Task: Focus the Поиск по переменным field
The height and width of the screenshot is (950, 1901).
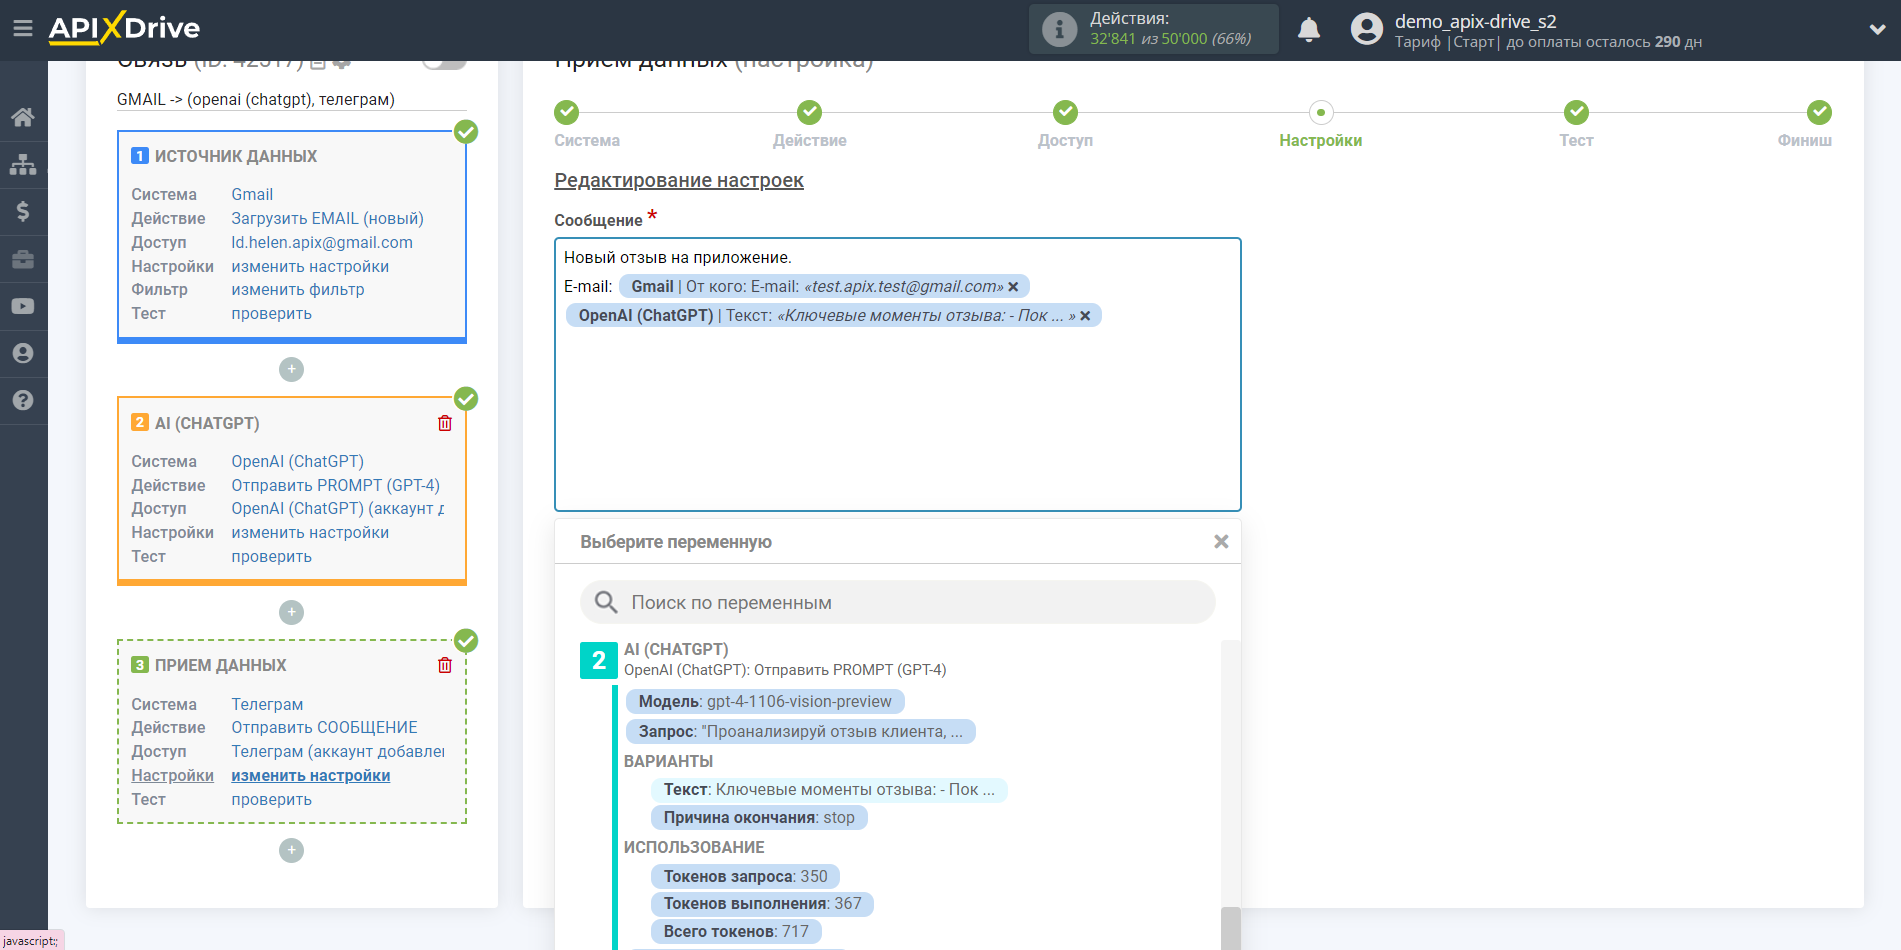Action: [897, 602]
